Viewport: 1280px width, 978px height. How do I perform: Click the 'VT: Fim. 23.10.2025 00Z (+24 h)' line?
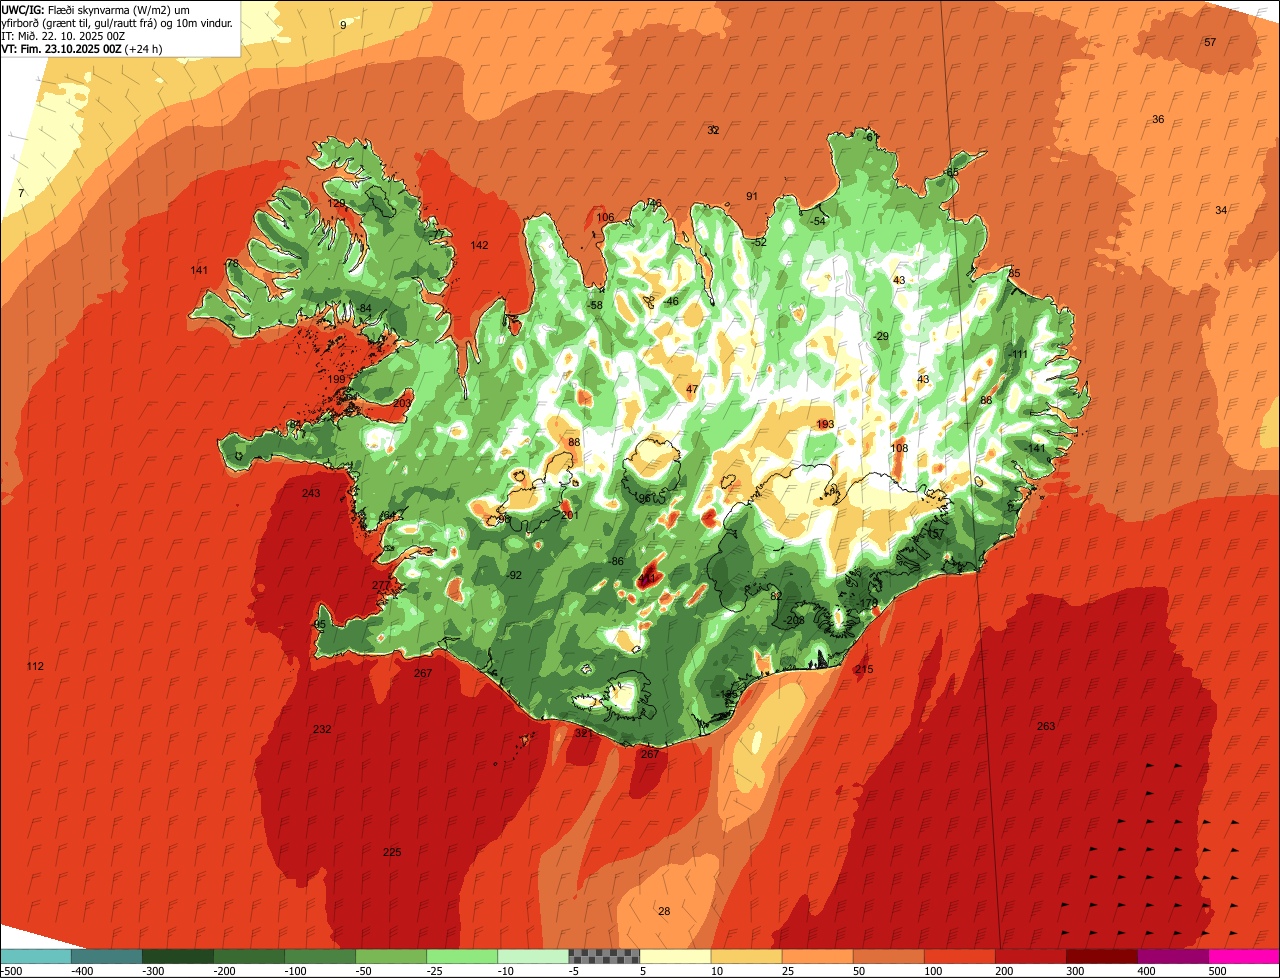coord(82,48)
